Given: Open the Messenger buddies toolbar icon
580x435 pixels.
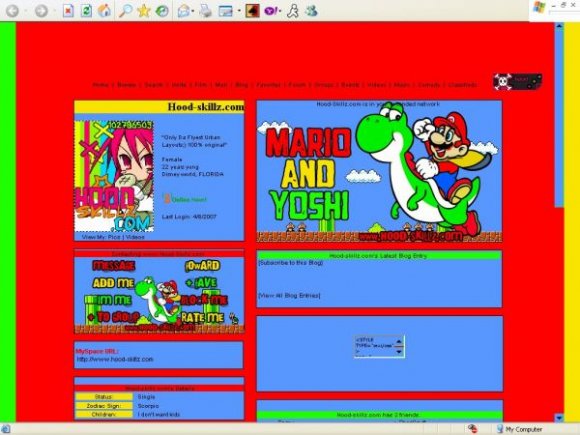Looking at the screenshot, I should tap(311, 11).
